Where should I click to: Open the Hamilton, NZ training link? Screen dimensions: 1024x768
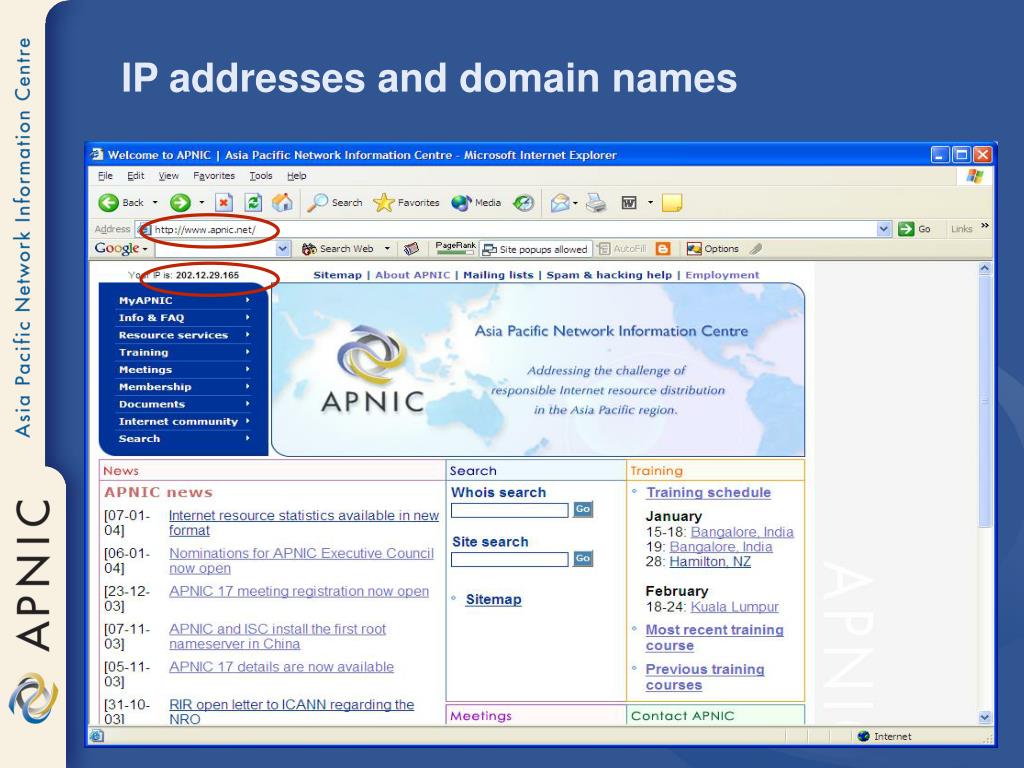click(710, 562)
